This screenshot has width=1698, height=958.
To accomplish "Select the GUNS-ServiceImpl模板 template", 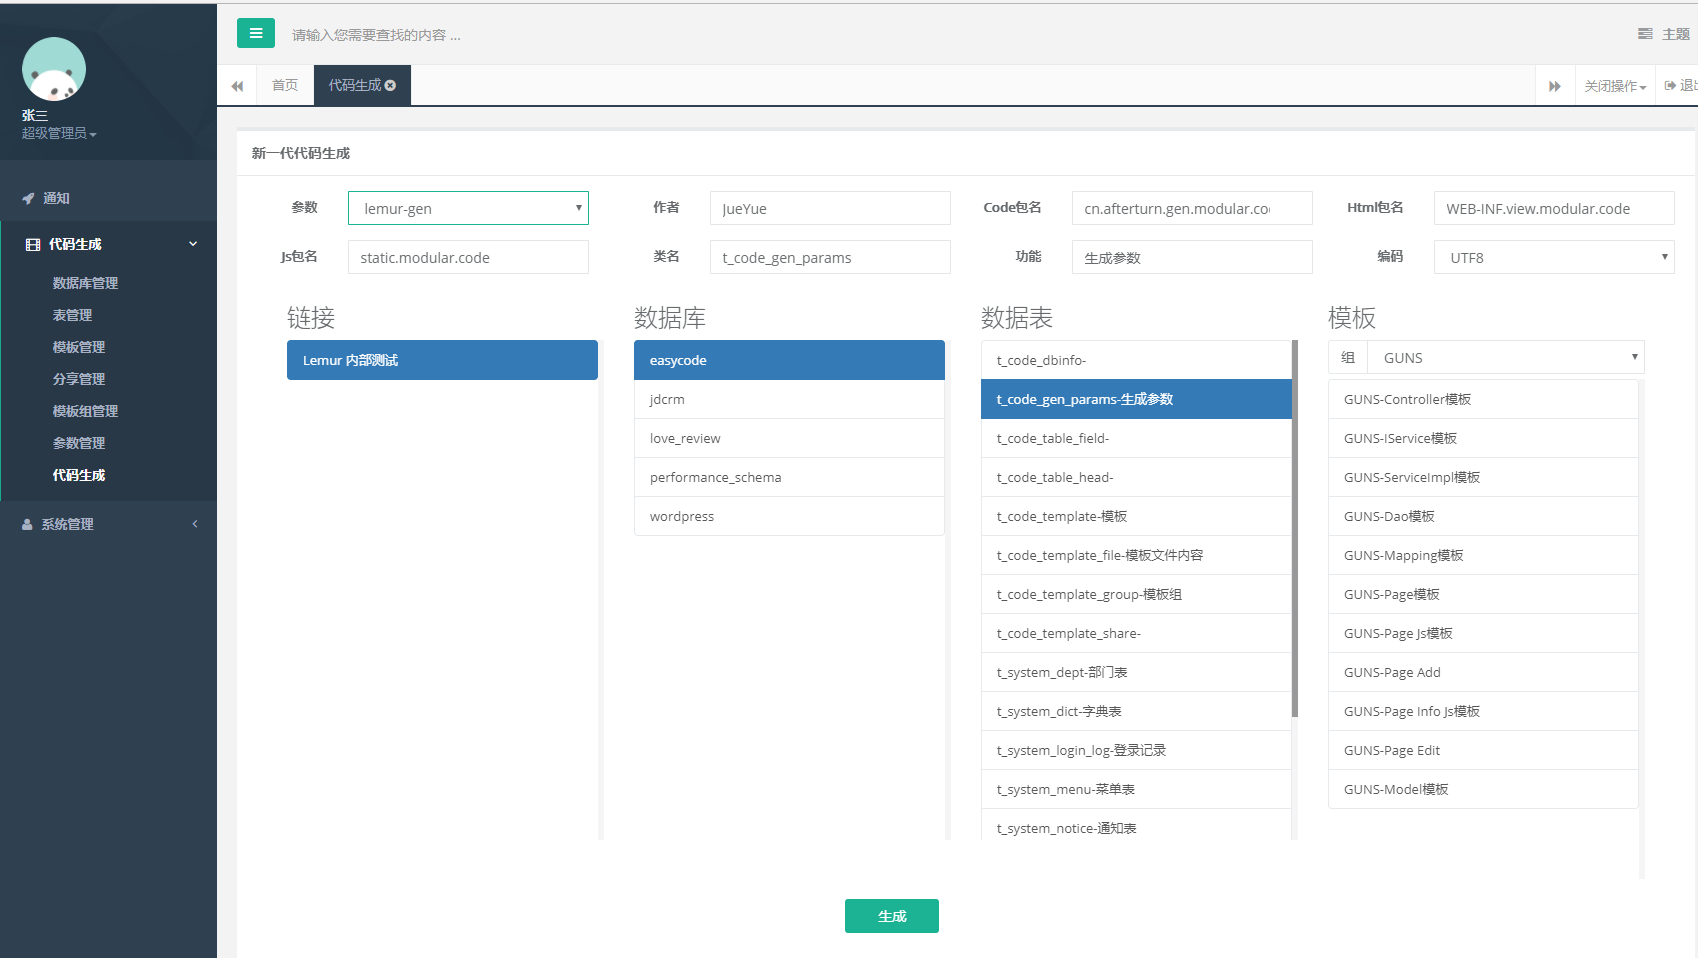I will (x=1483, y=477).
